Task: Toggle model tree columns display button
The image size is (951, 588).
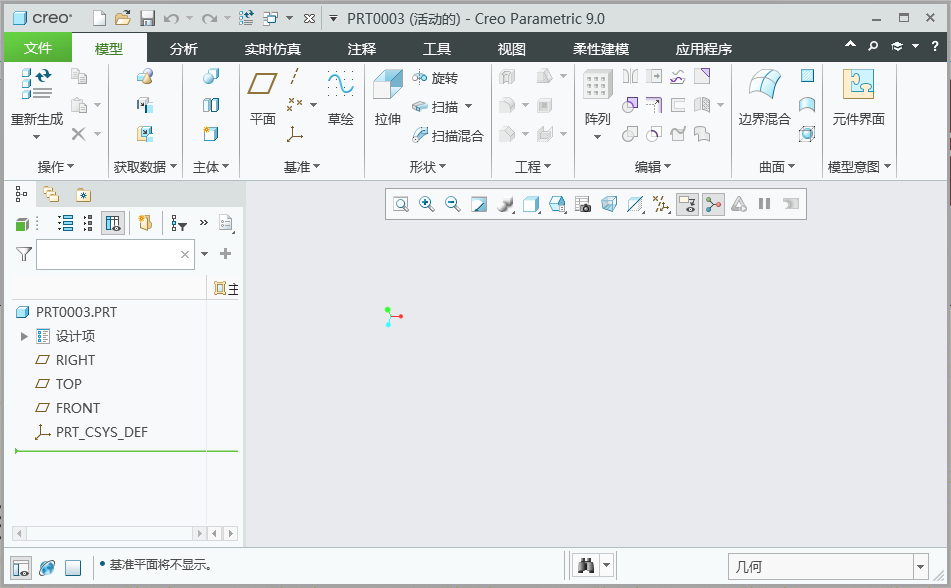Action: 113,223
